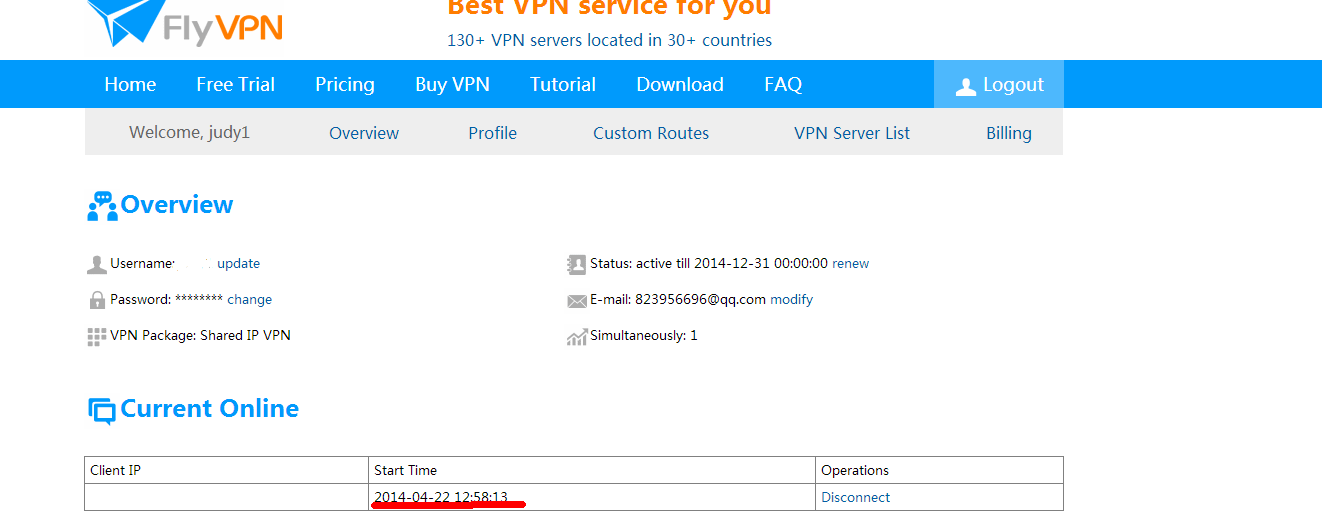Click the renew status link

(850, 264)
